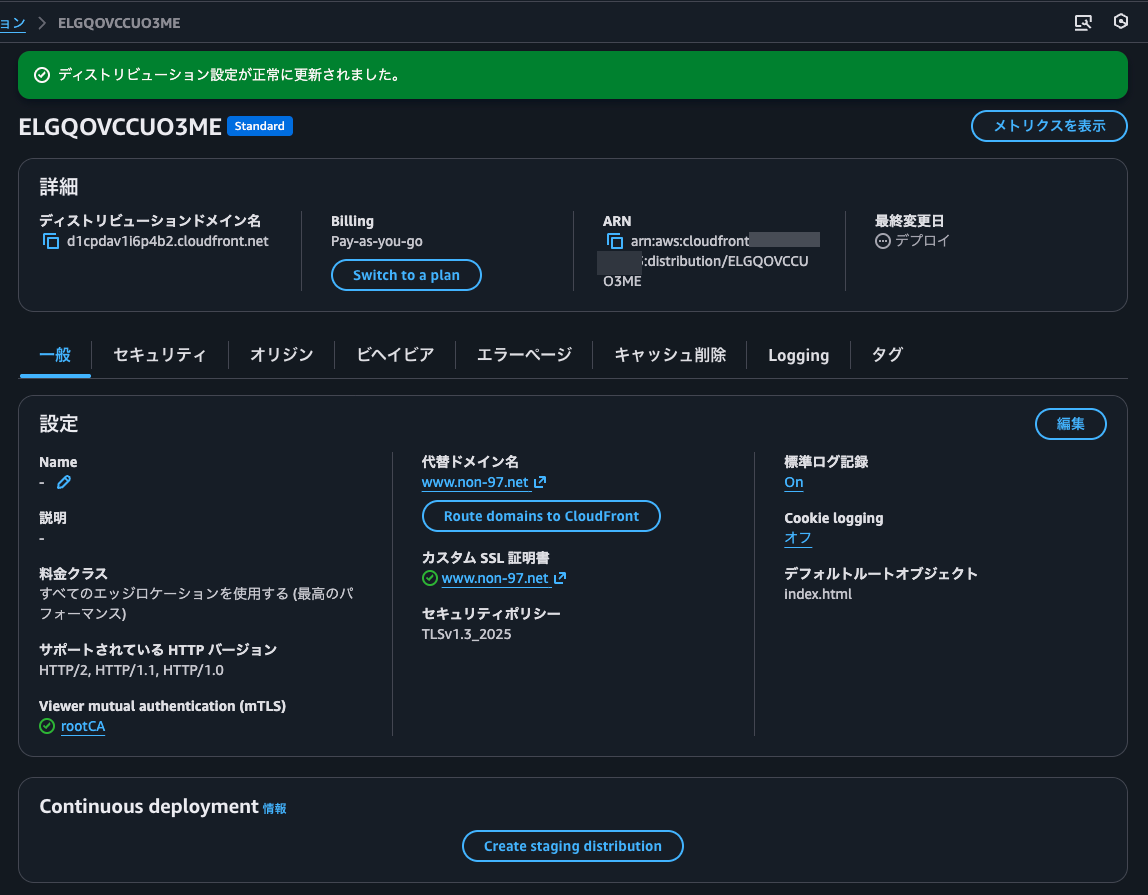Image resolution: width=1148 pixels, height=895 pixels.
Task: Click the メトリクスを表示 button
Action: (1049, 126)
